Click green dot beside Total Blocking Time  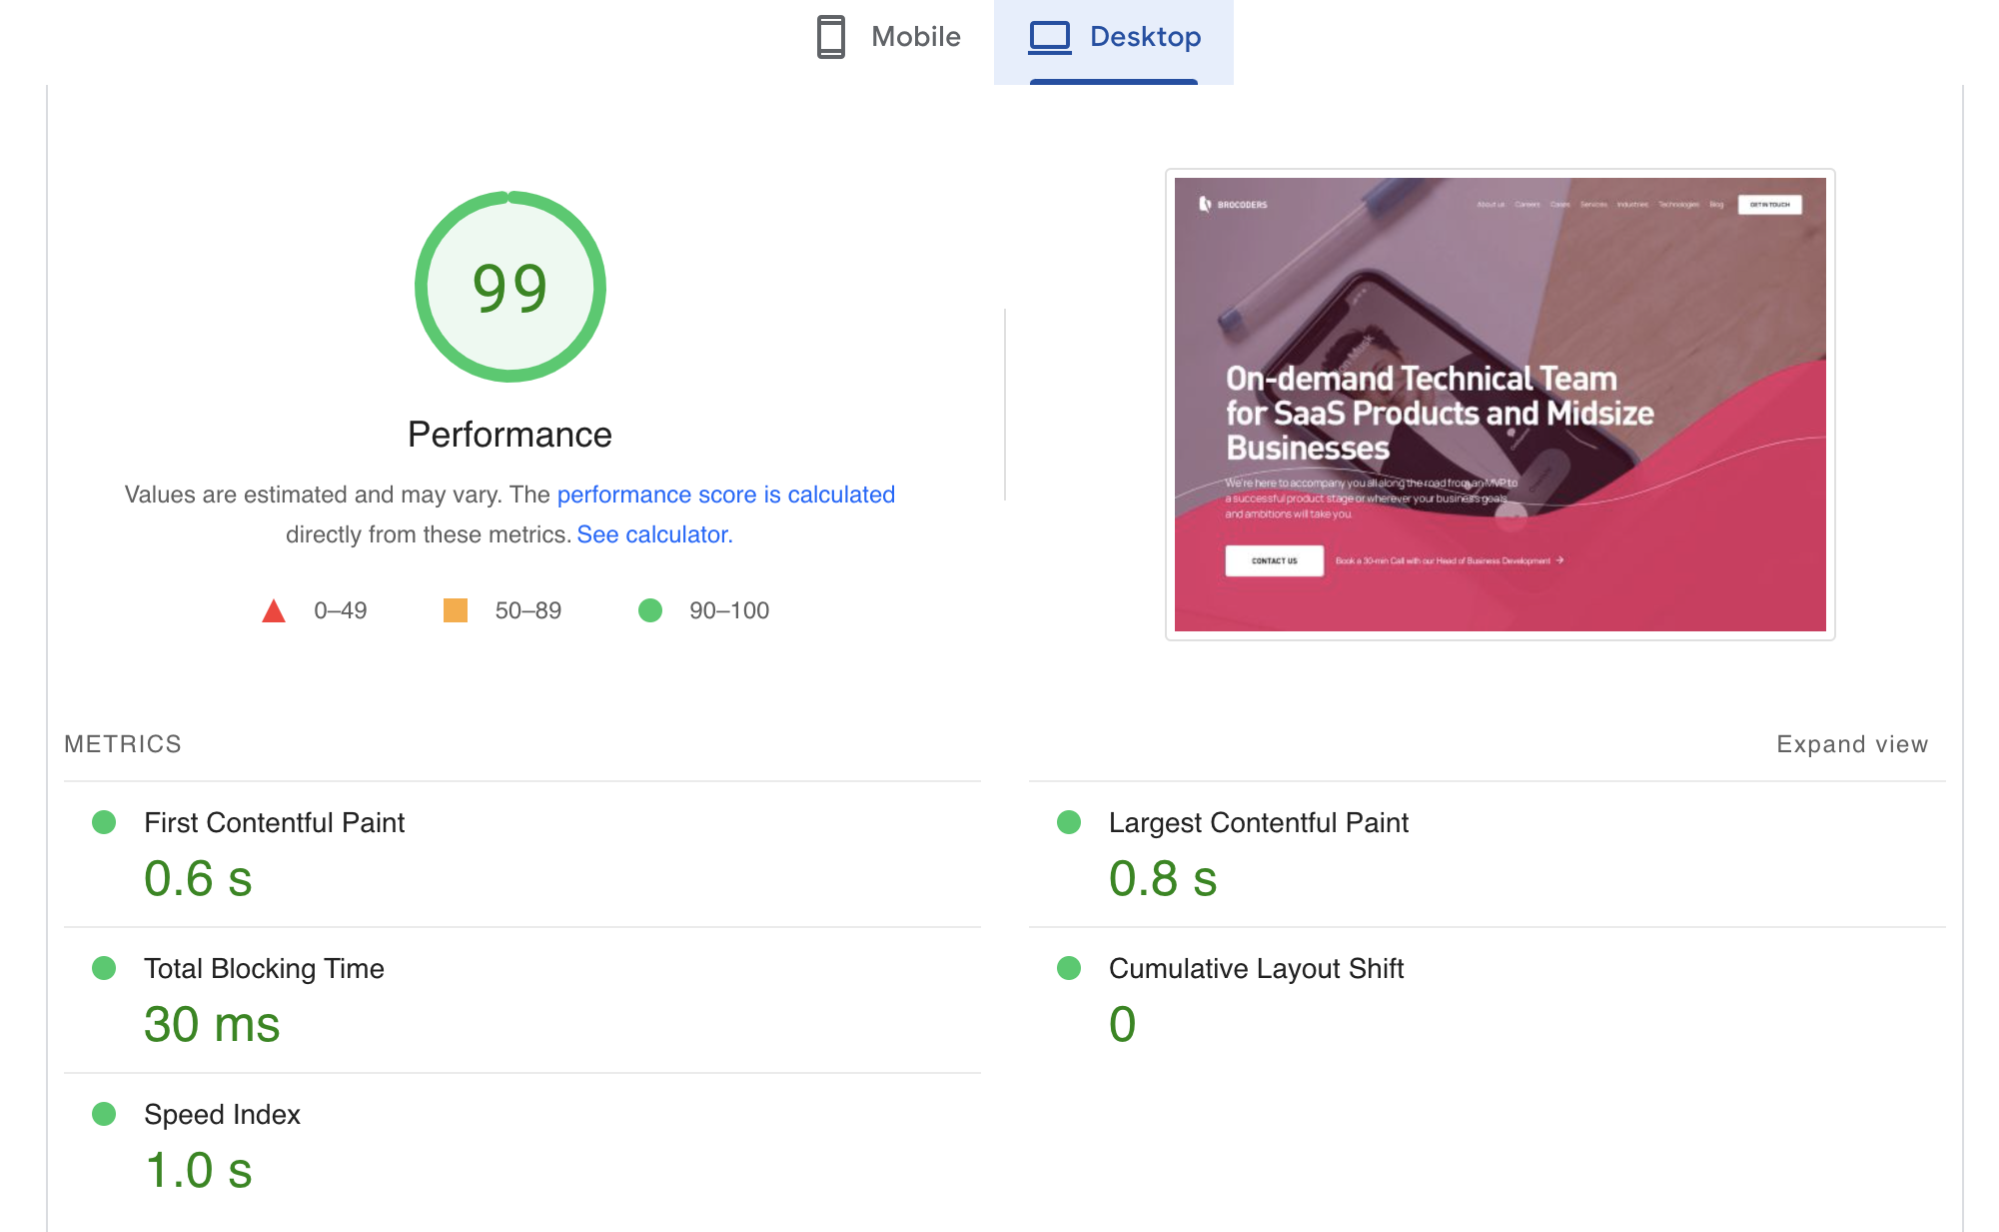[x=104, y=968]
